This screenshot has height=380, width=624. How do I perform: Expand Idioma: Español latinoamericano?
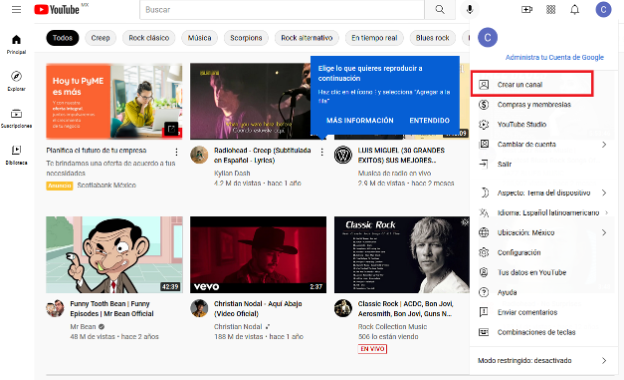click(544, 212)
